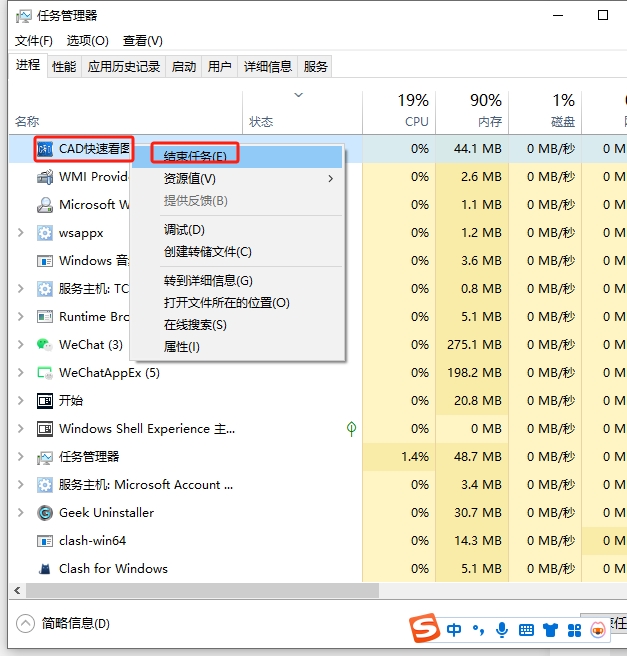Sort by the 磁盘 column header

[x=545, y=112]
